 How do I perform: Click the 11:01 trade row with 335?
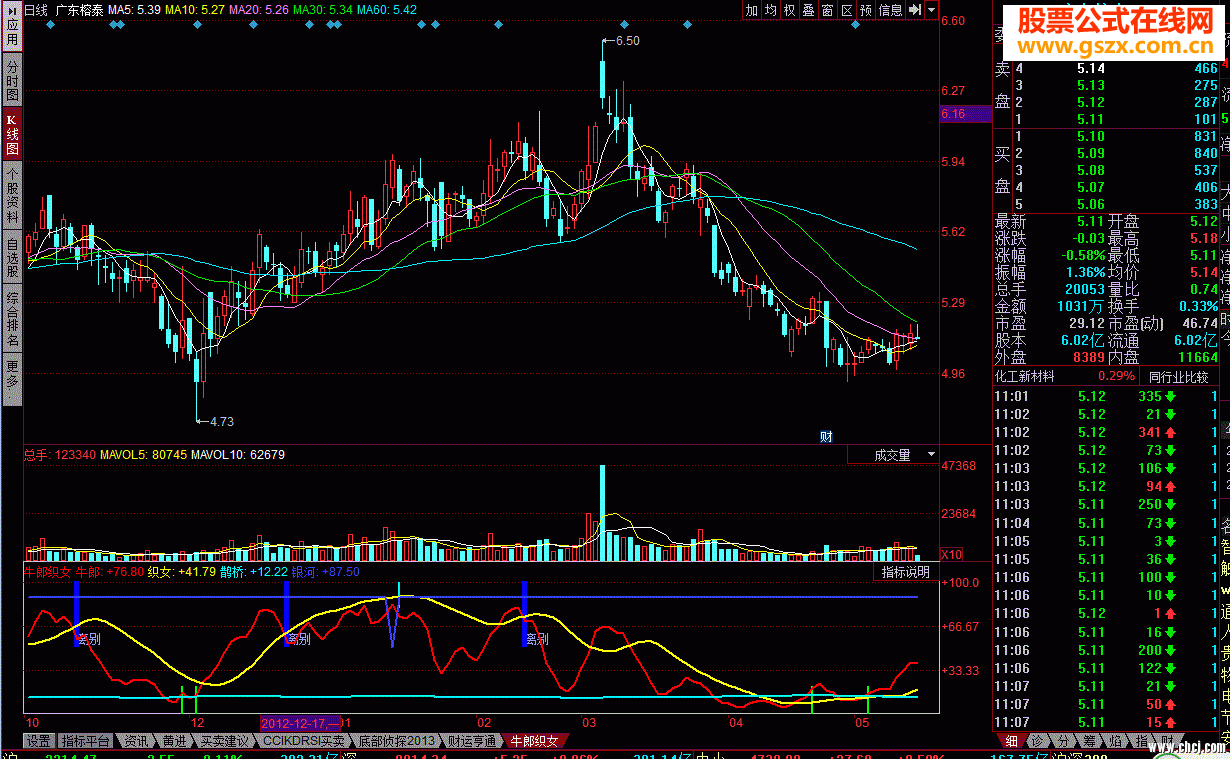point(1107,396)
